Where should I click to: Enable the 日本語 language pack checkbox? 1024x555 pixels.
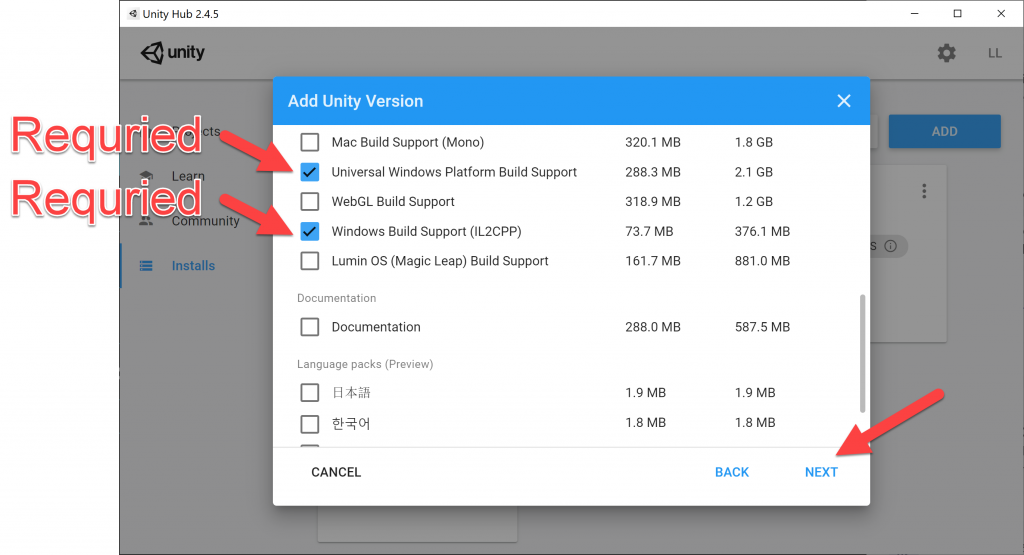(x=310, y=392)
